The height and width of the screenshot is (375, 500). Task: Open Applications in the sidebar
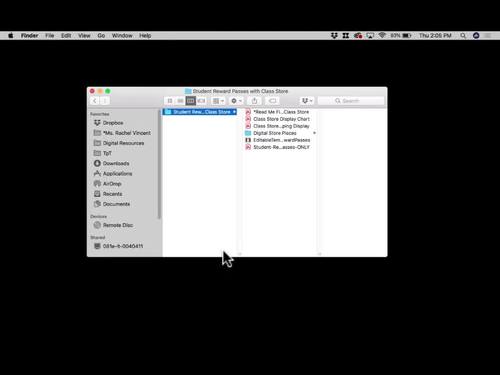click(117, 174)
